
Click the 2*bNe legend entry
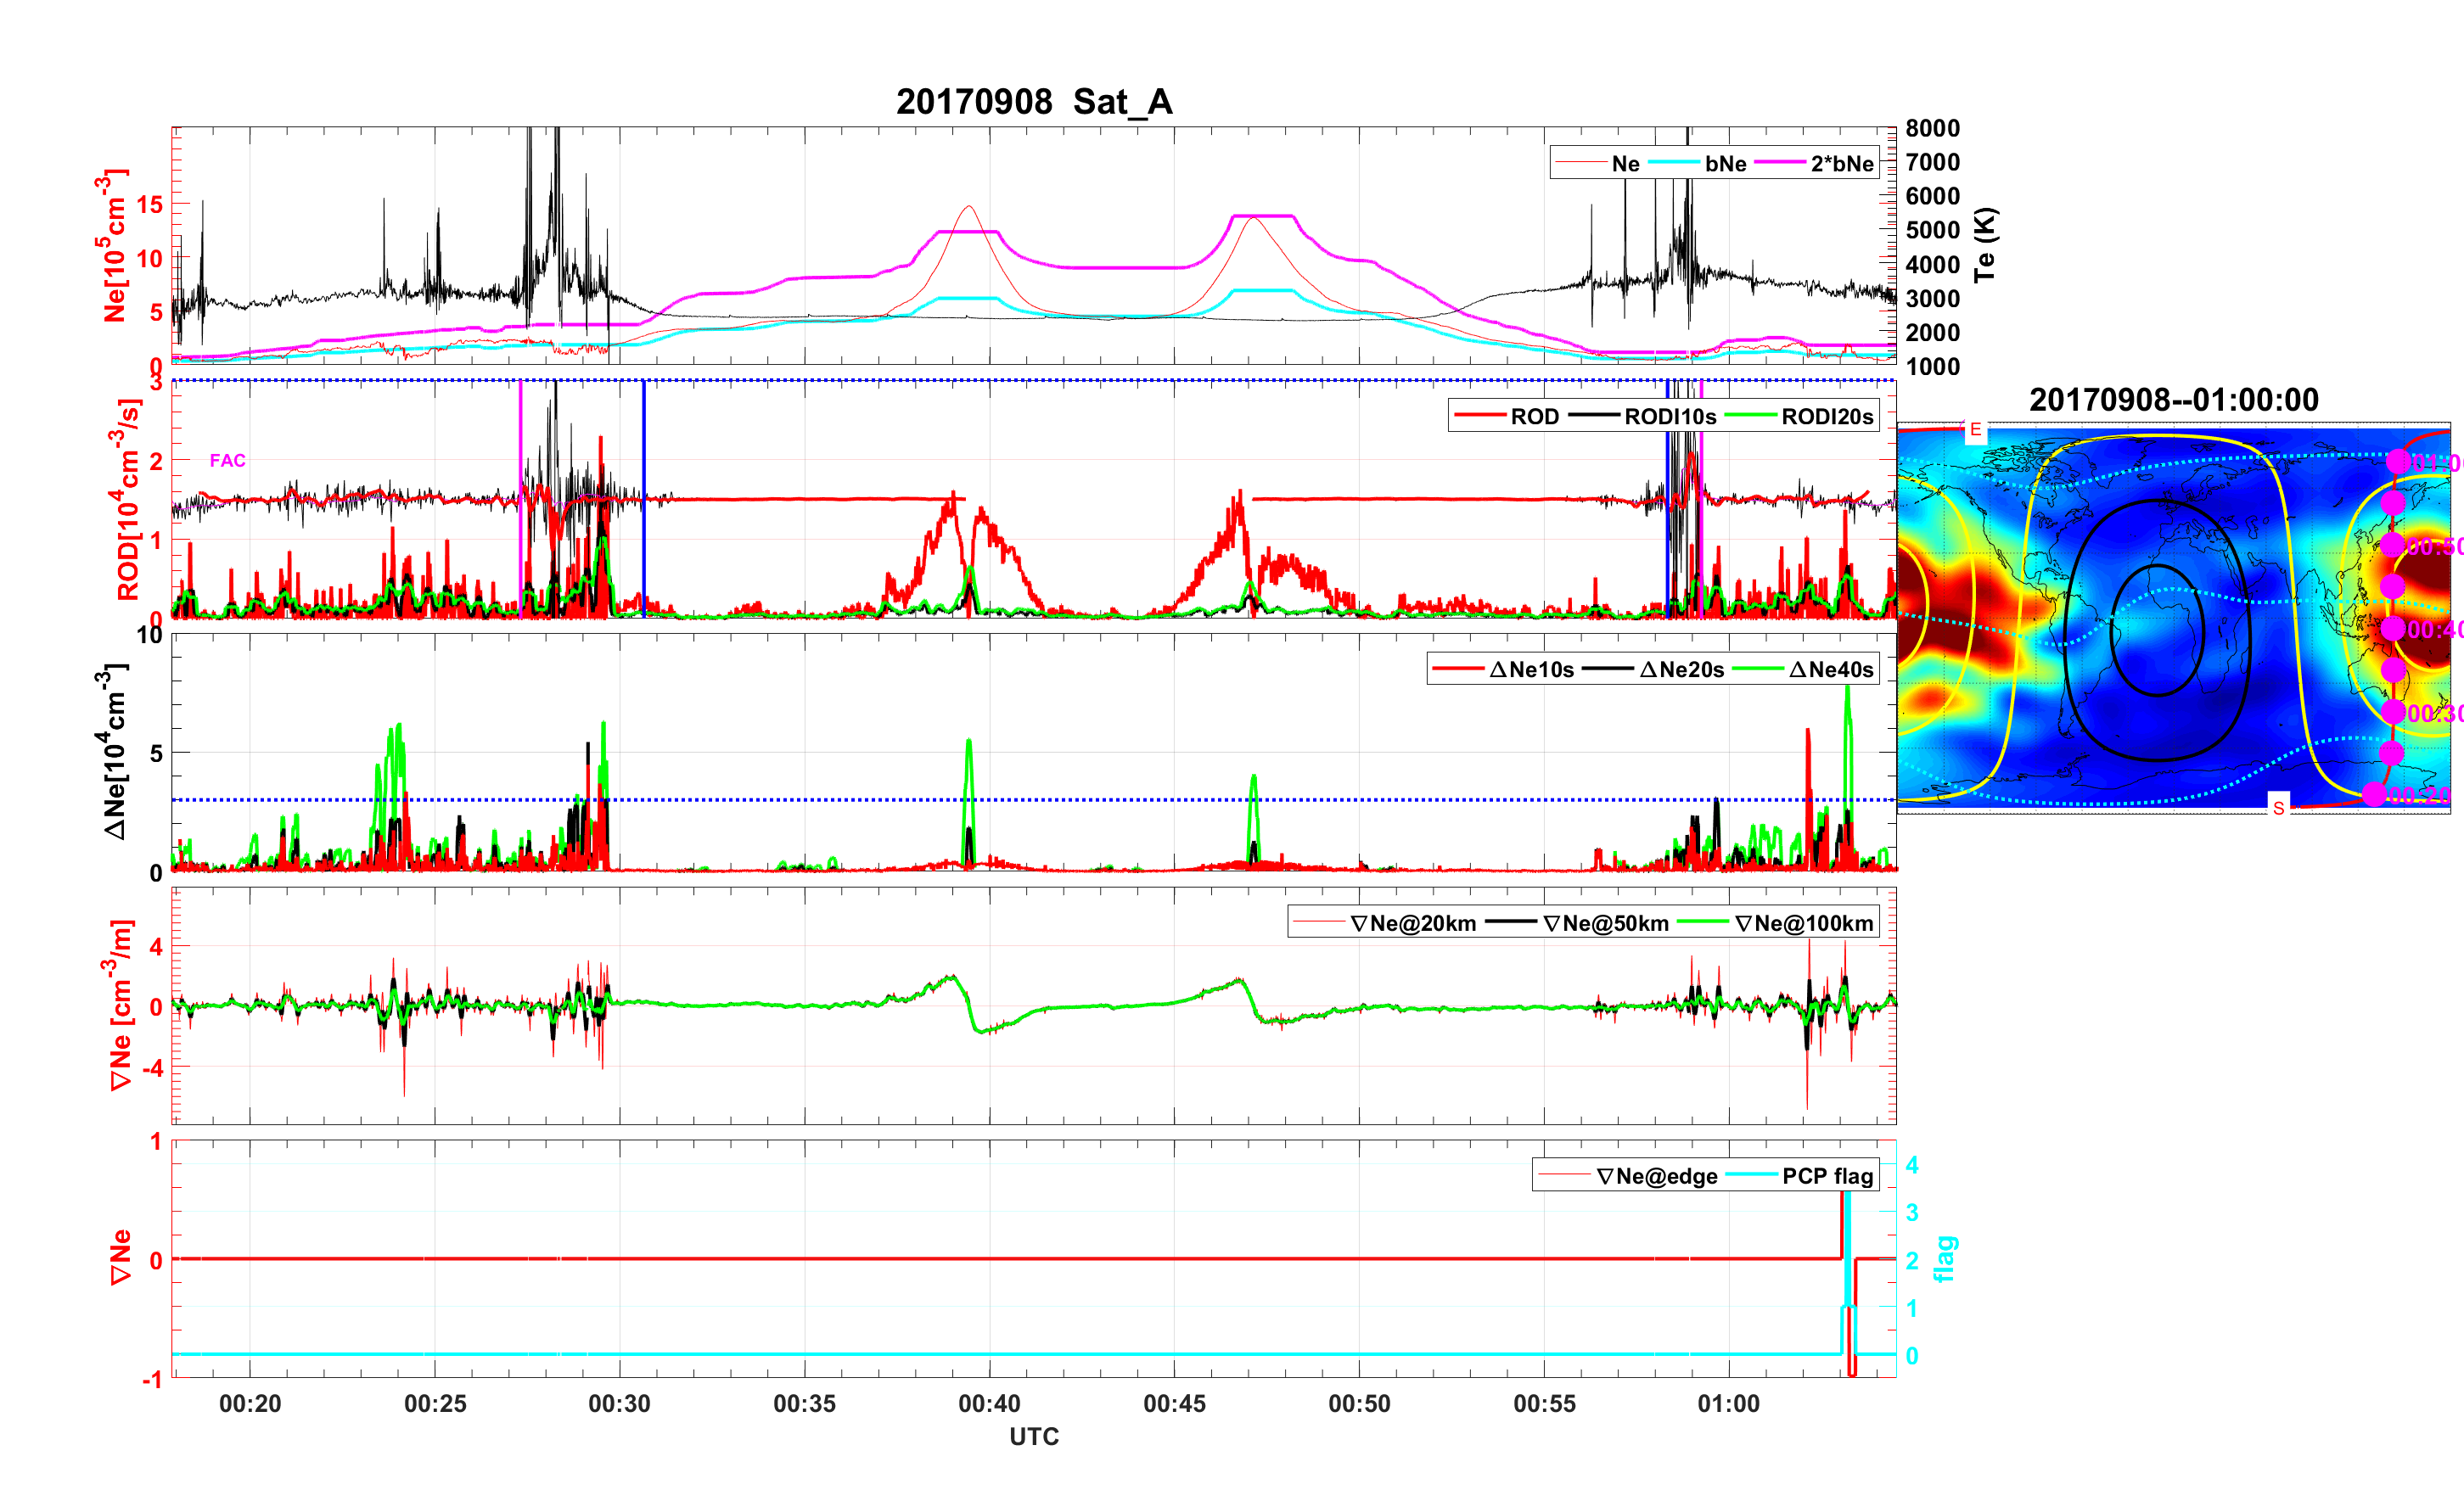1841,164
